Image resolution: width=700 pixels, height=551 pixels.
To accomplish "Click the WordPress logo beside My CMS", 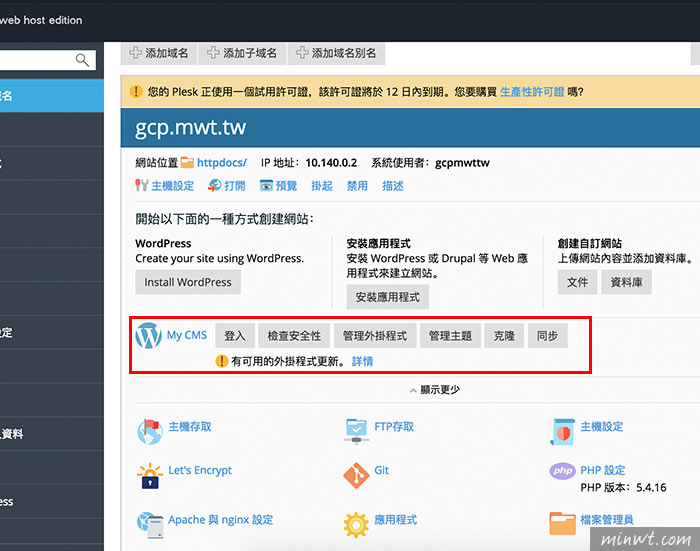I will 148,336.
